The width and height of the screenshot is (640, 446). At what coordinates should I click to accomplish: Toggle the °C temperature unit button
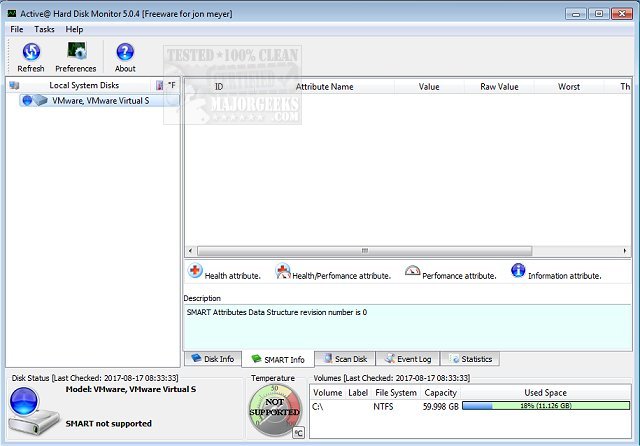(x=298, y=433)
